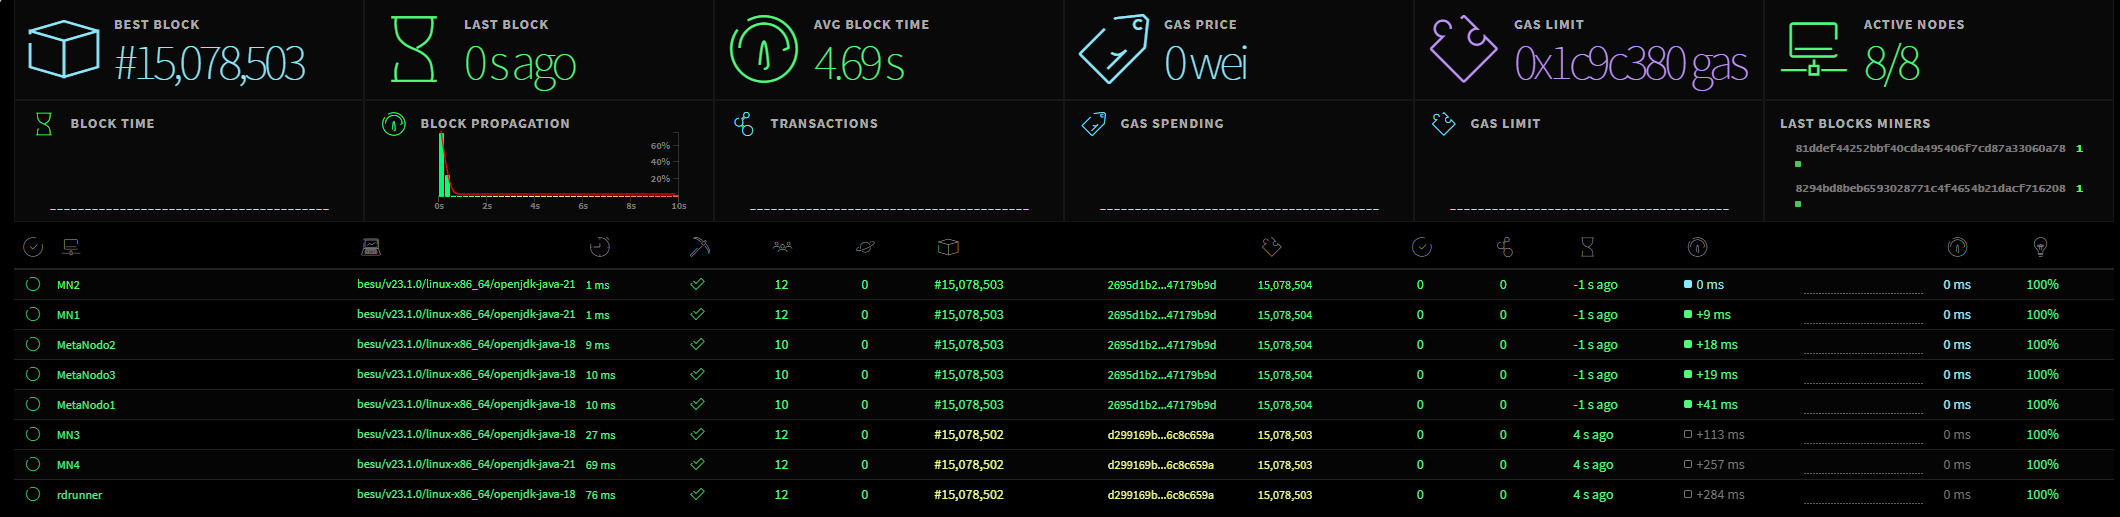This screenshot has height=517, width=2120.
Task: Click the Last Blocks Miners heading
Action: (1855, 124)
